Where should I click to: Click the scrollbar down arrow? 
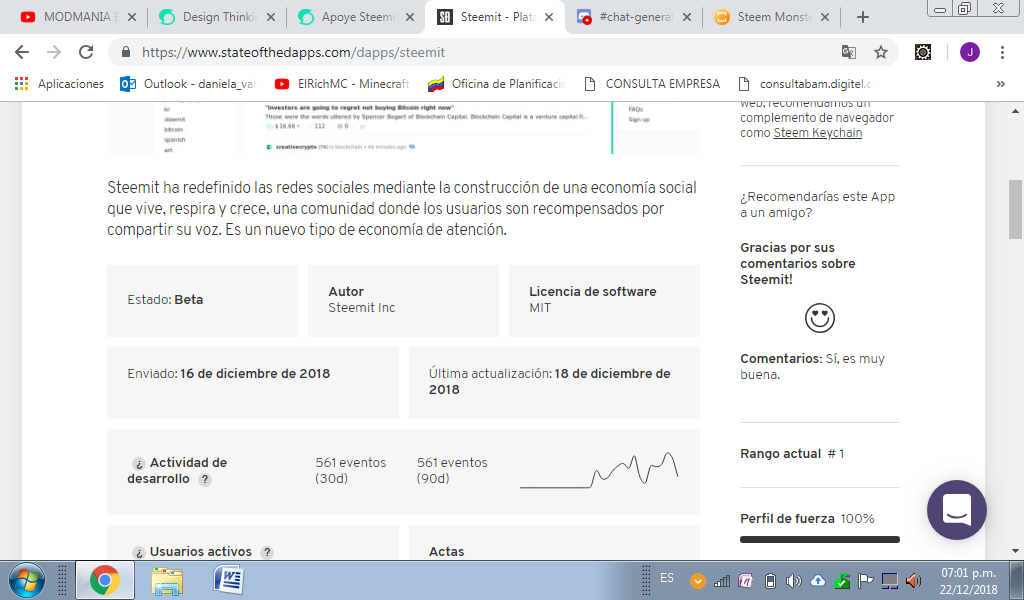point(1016,550)
